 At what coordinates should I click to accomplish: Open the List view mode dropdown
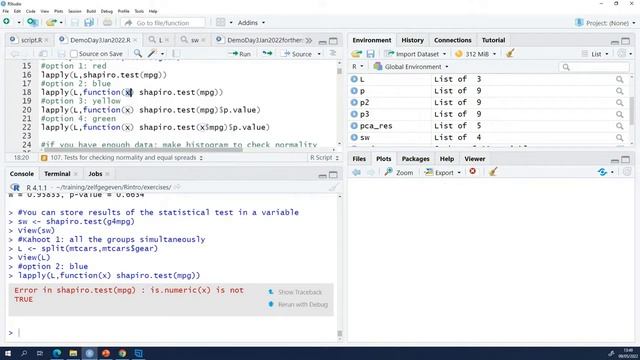click(x=595, y=54)
